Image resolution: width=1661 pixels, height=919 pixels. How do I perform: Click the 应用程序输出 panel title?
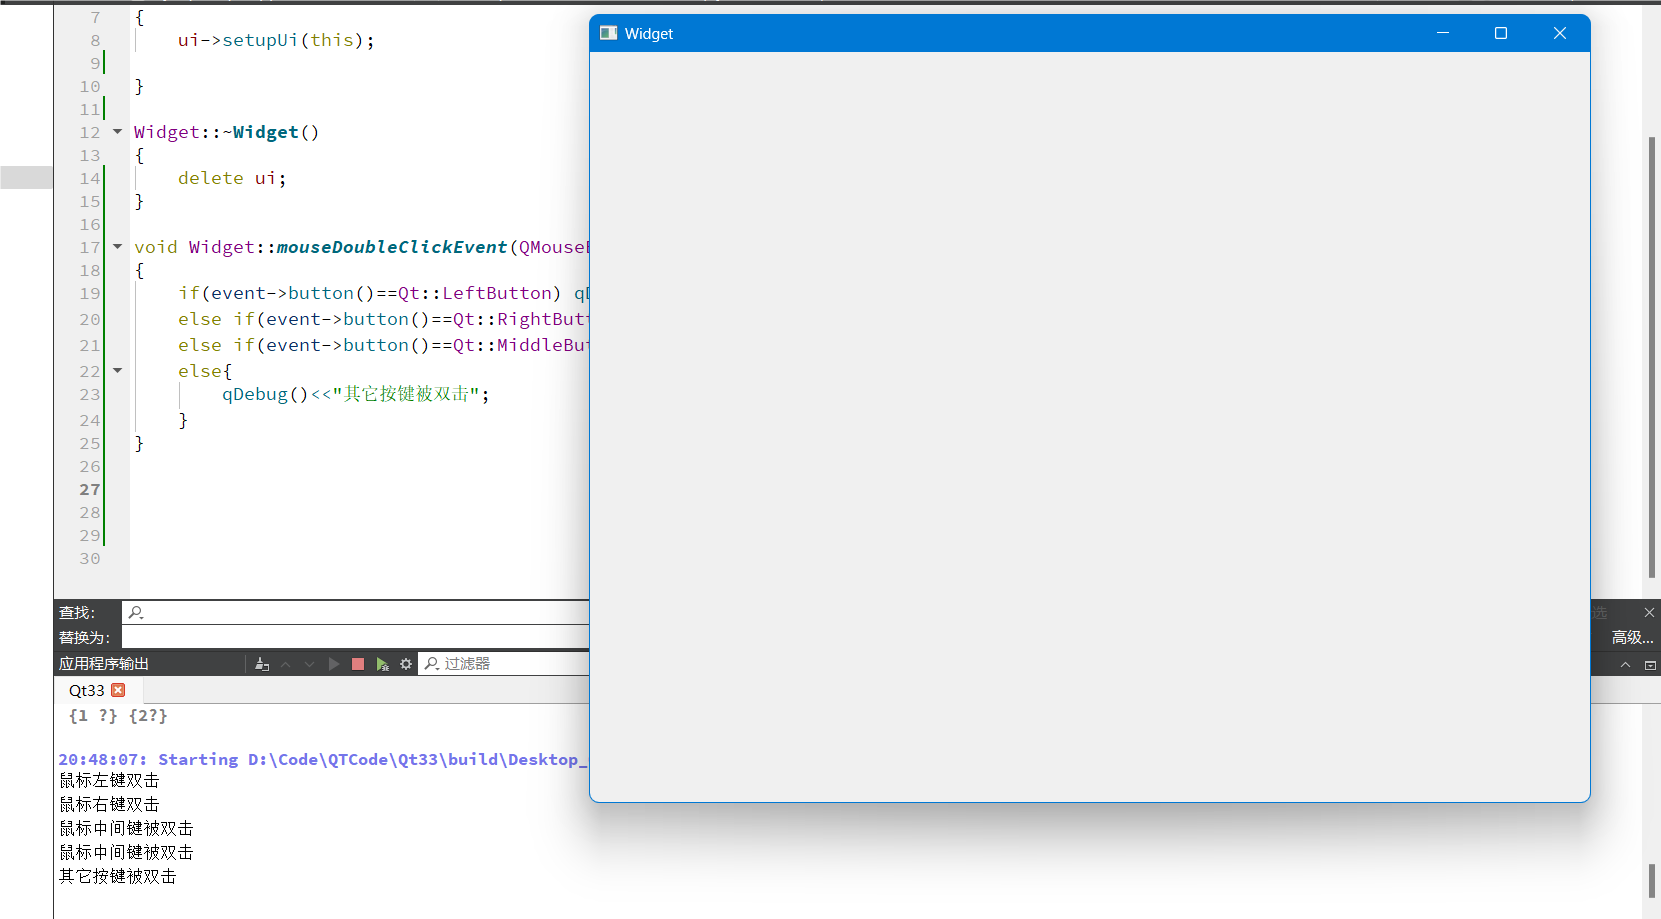(104, 664)
